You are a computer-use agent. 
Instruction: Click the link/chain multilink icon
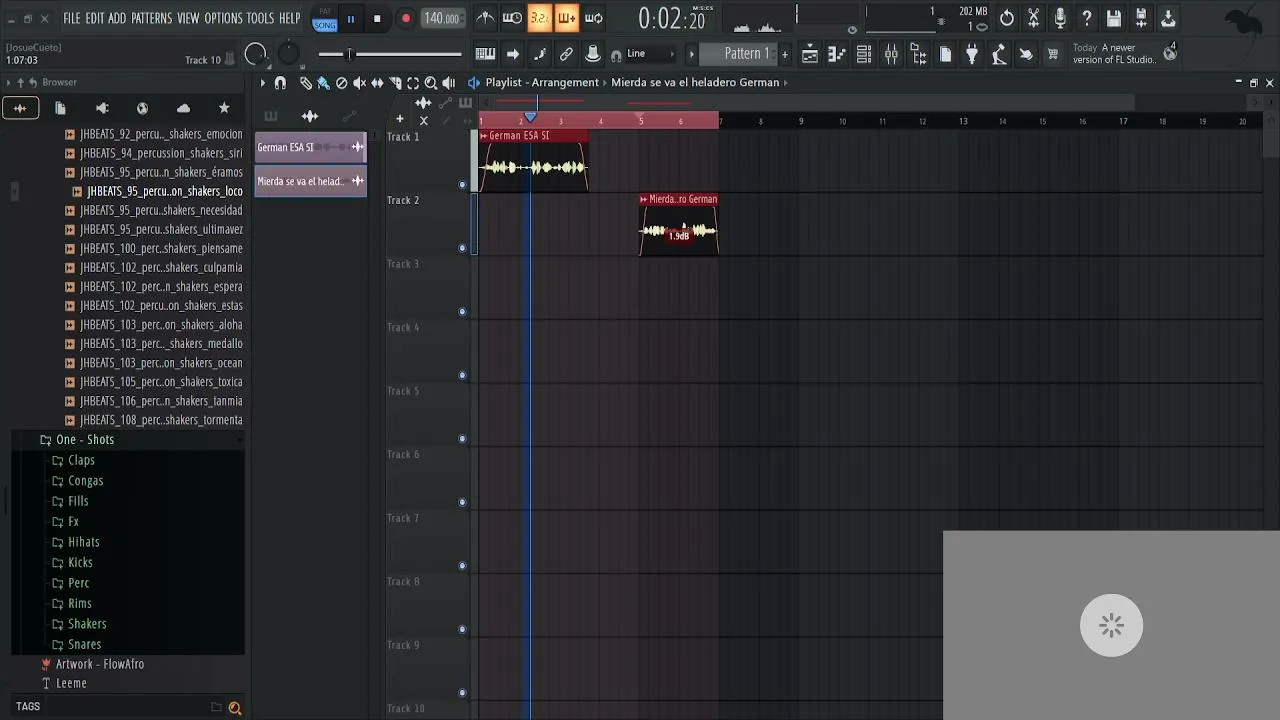pyautogui.click(x=566, y=54)
